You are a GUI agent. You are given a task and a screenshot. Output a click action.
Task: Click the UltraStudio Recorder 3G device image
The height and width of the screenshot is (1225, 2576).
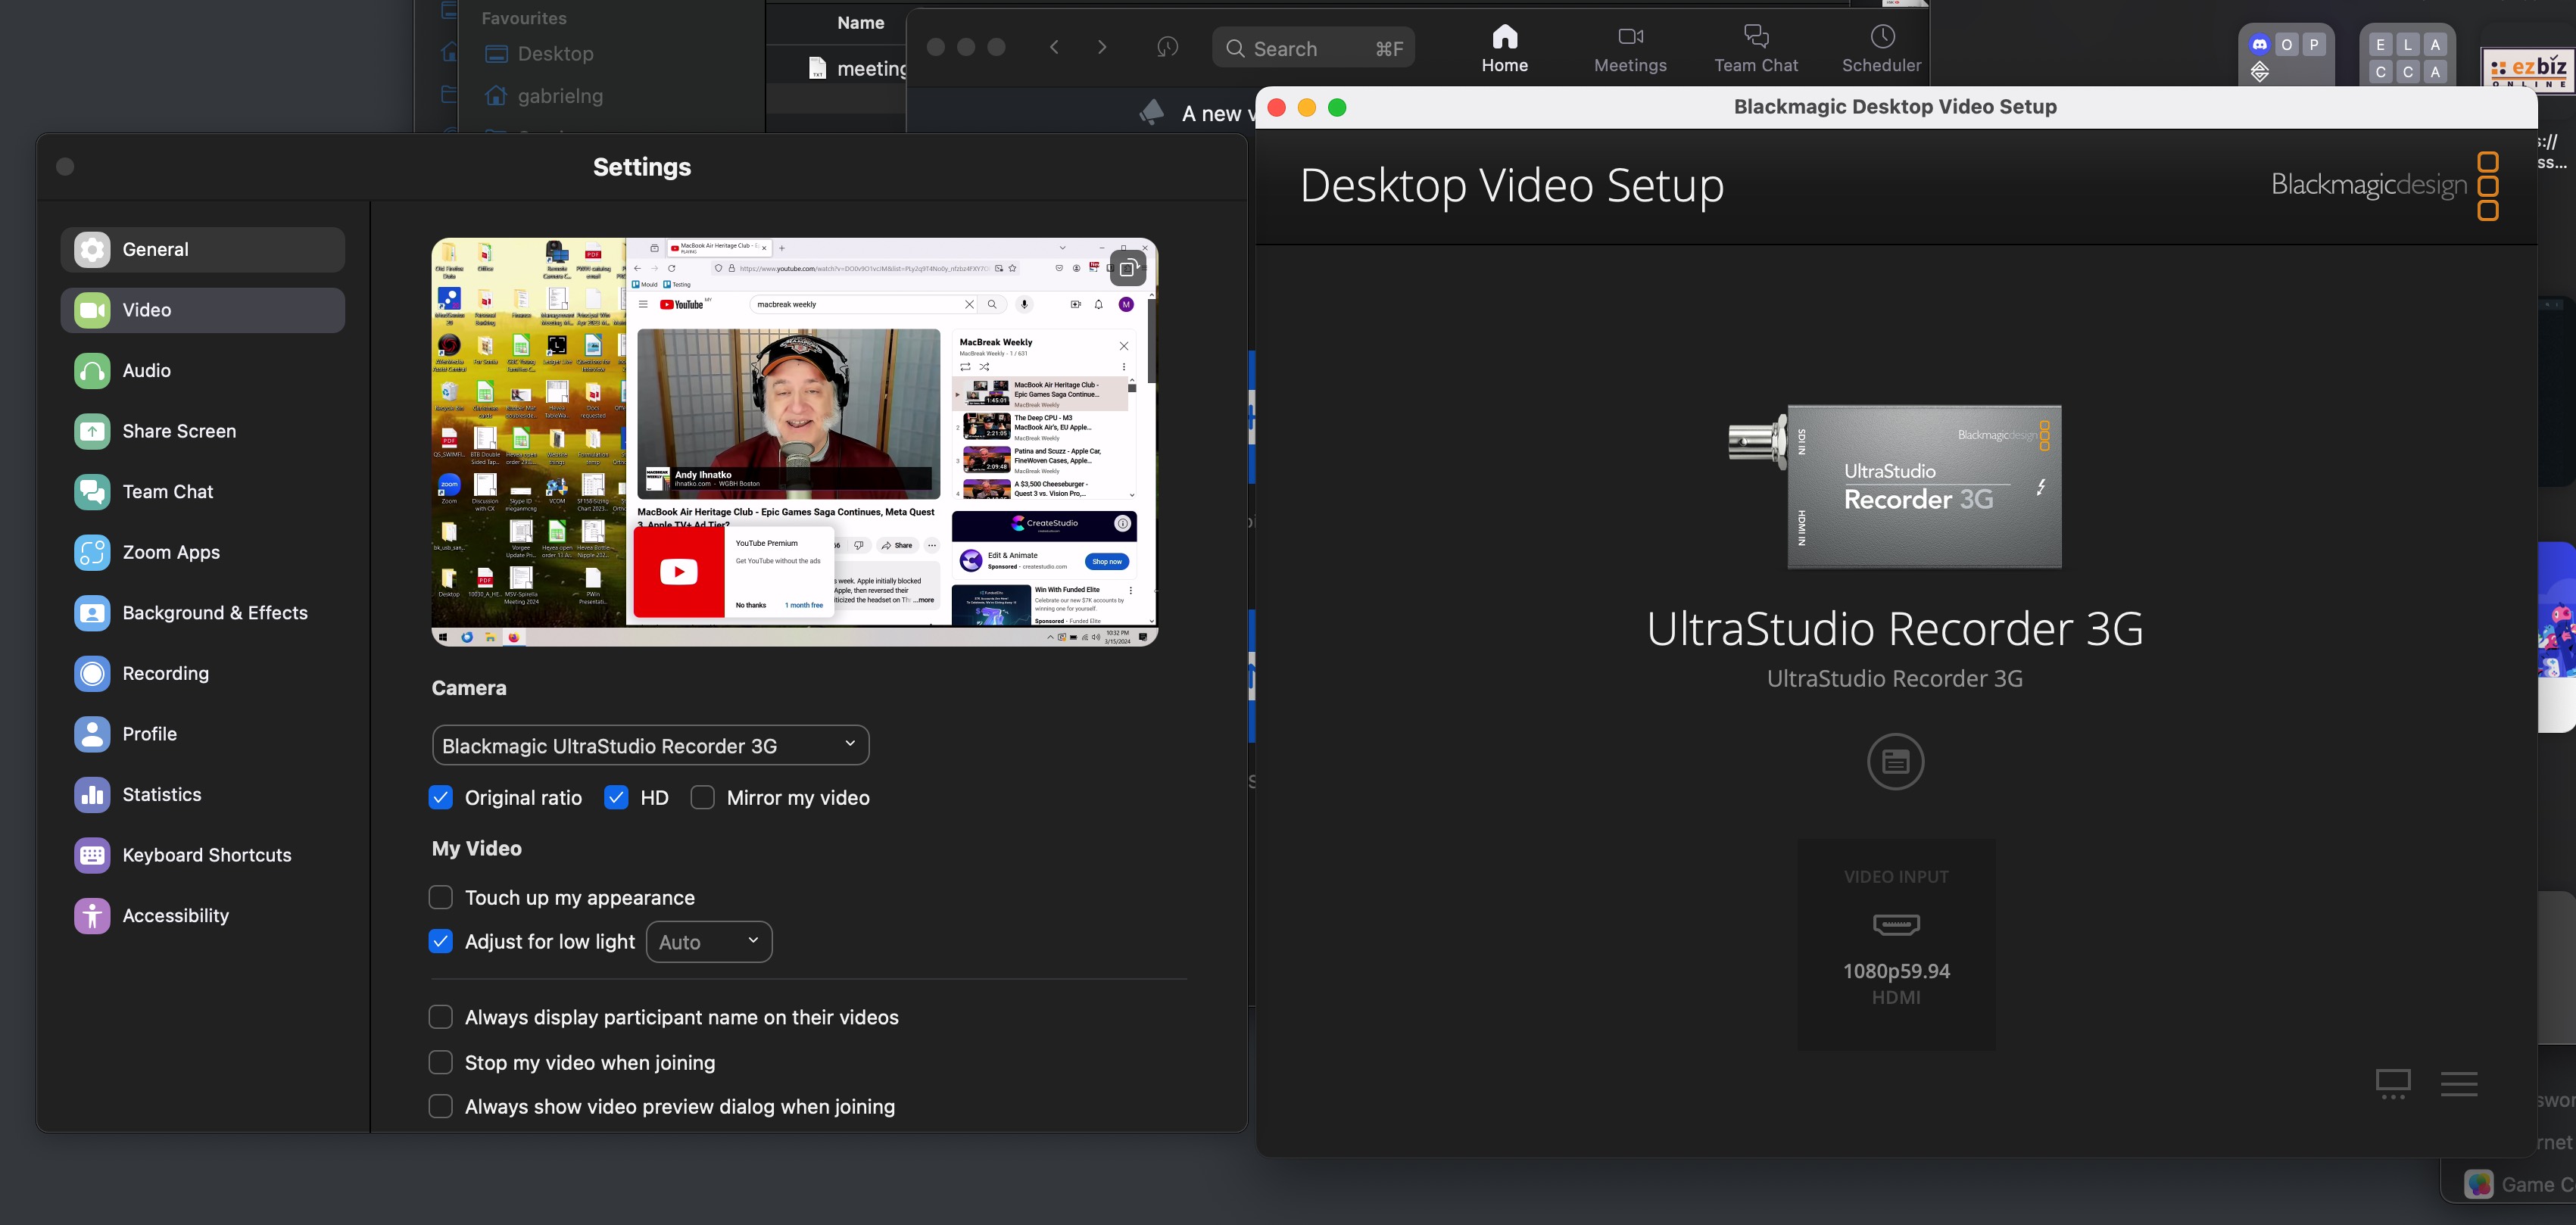pyautogui.click(x=1895, y=486)
